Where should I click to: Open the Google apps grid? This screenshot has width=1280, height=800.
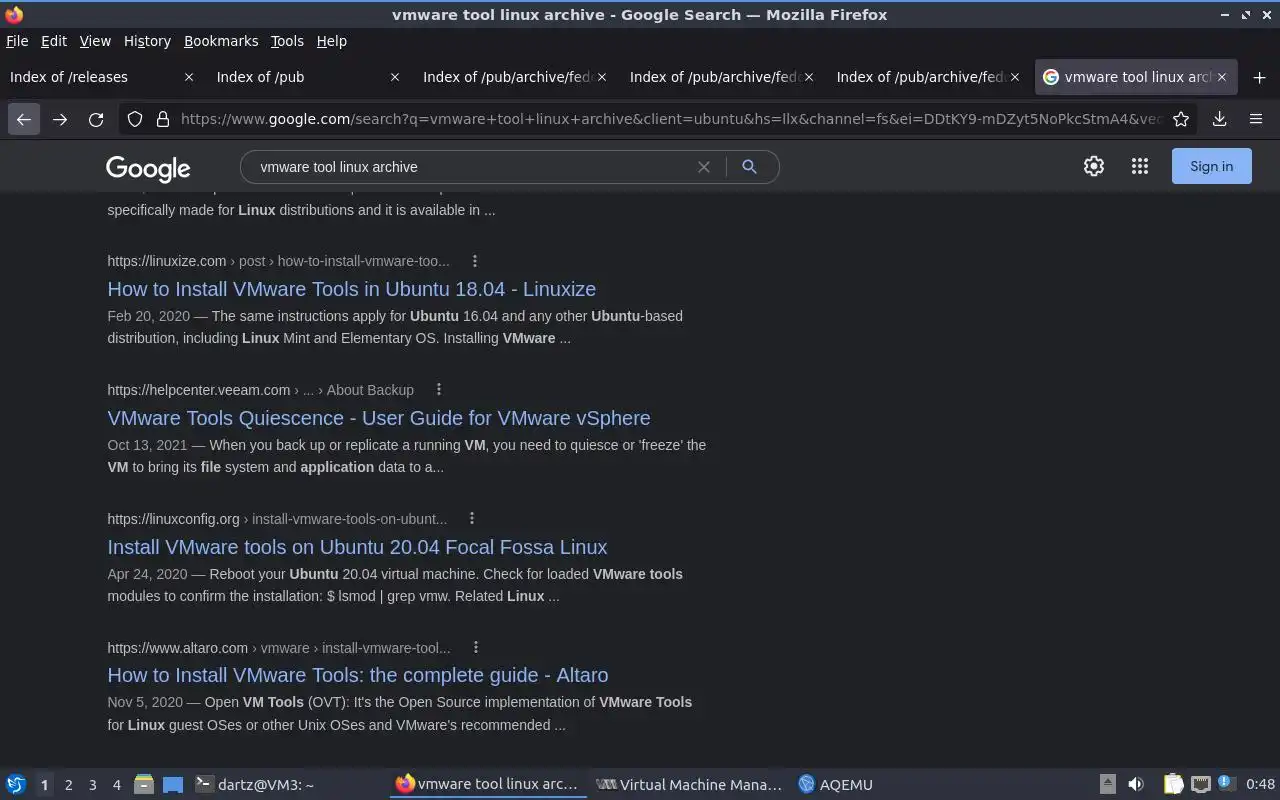pyautogui.click(x=1140, y=166)
